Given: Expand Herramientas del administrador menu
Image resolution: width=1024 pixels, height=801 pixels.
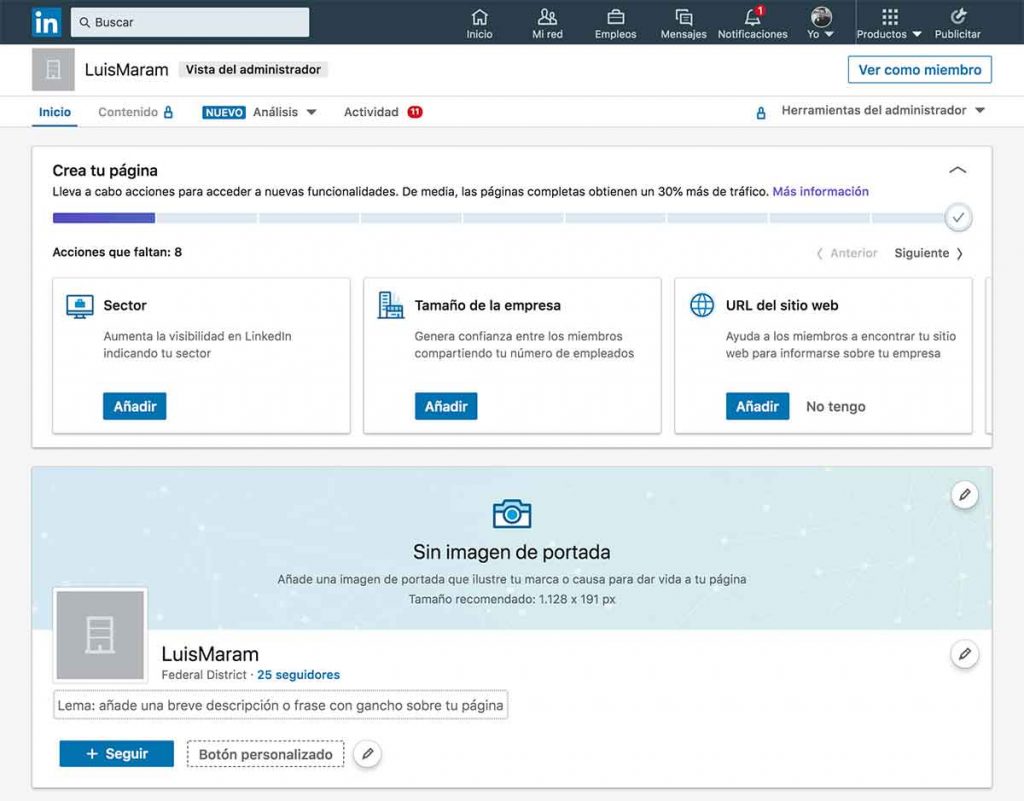Looking at the screenshot, I should (x=882, y=111).
